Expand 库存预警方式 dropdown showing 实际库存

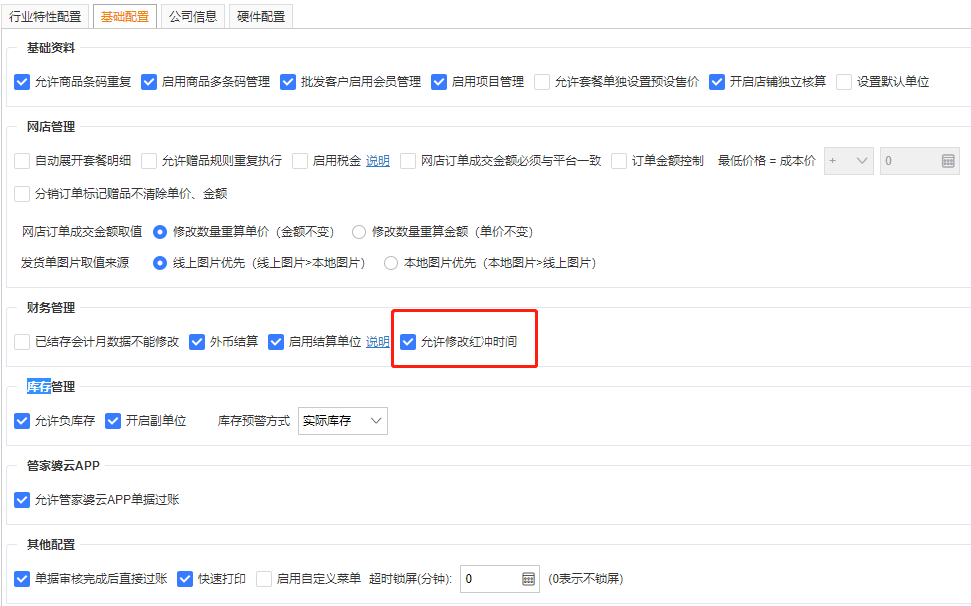(x=342, y=421)
